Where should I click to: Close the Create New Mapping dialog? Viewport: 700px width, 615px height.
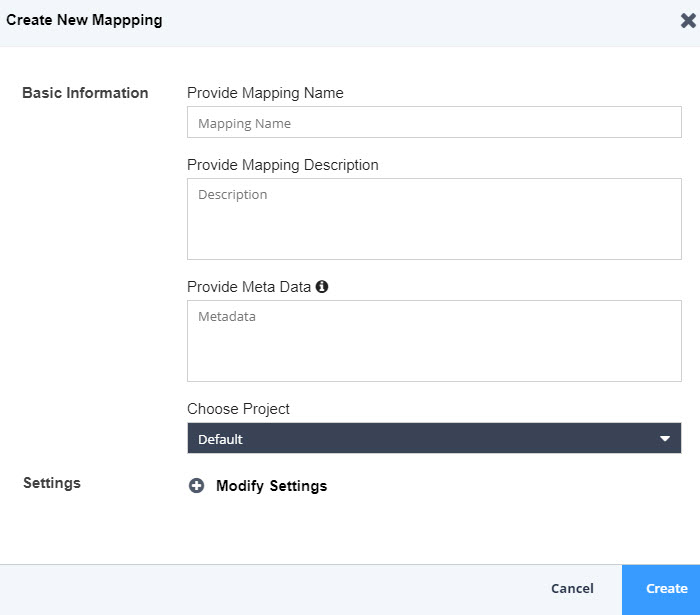tap(688, 20)
